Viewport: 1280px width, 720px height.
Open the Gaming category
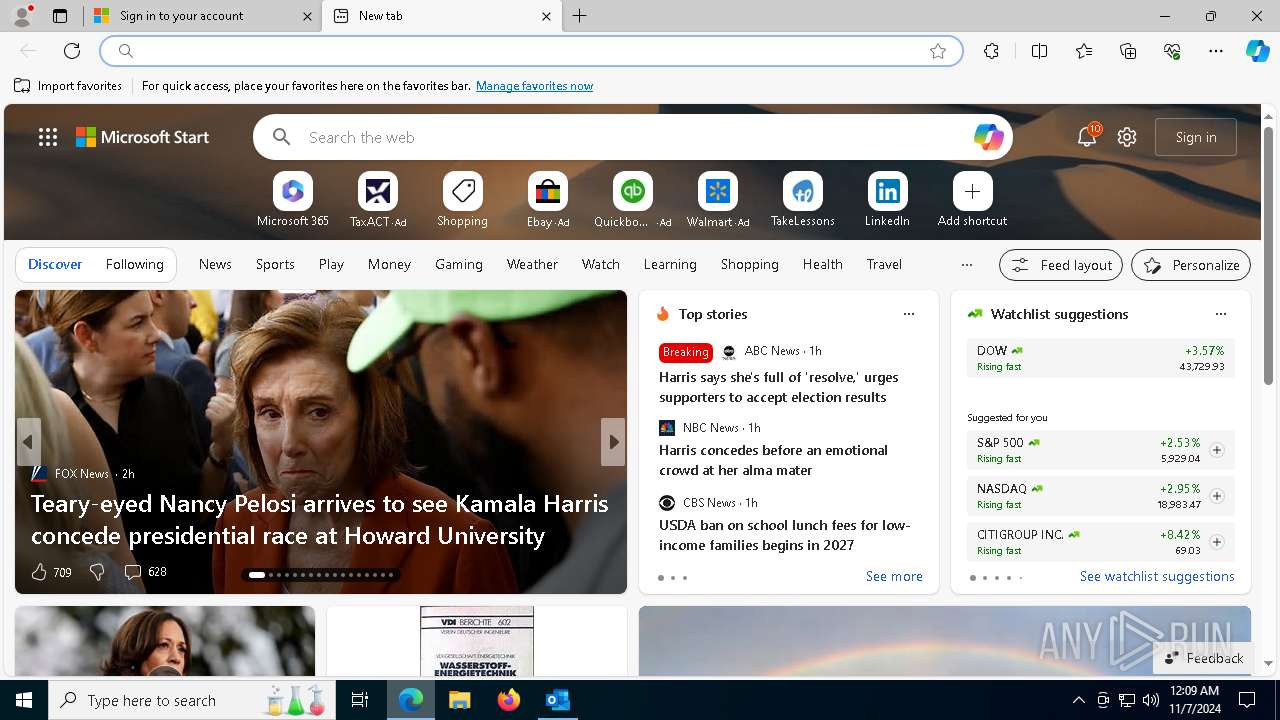pyautogui.click(x=459, y=264)
